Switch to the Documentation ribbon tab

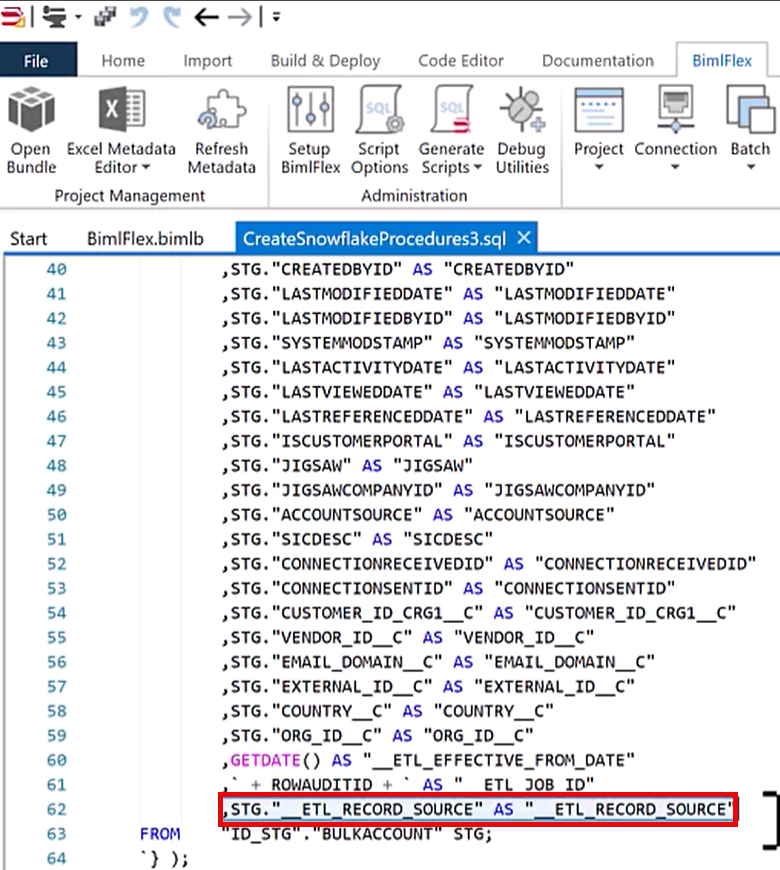(x=598, y=60)
